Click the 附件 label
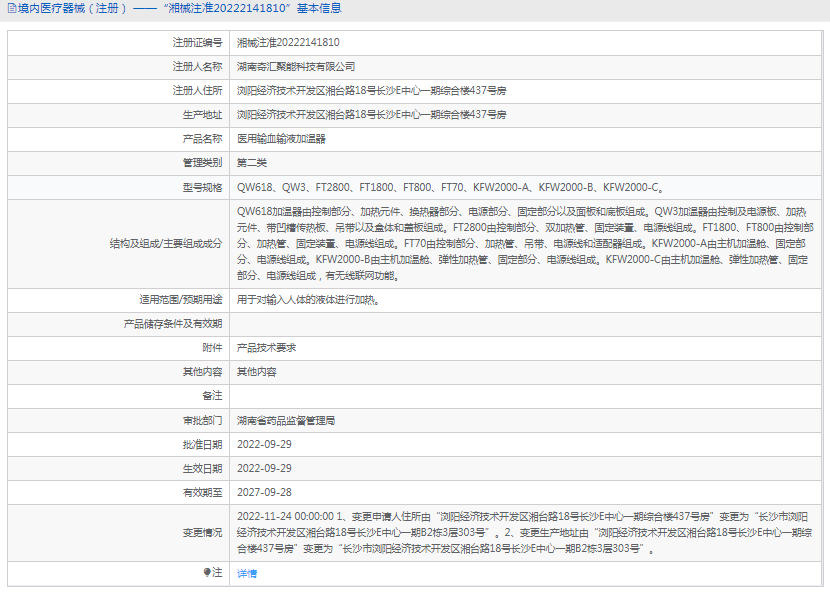The width and height of the screenshot is (830, 596). (213, 348)
